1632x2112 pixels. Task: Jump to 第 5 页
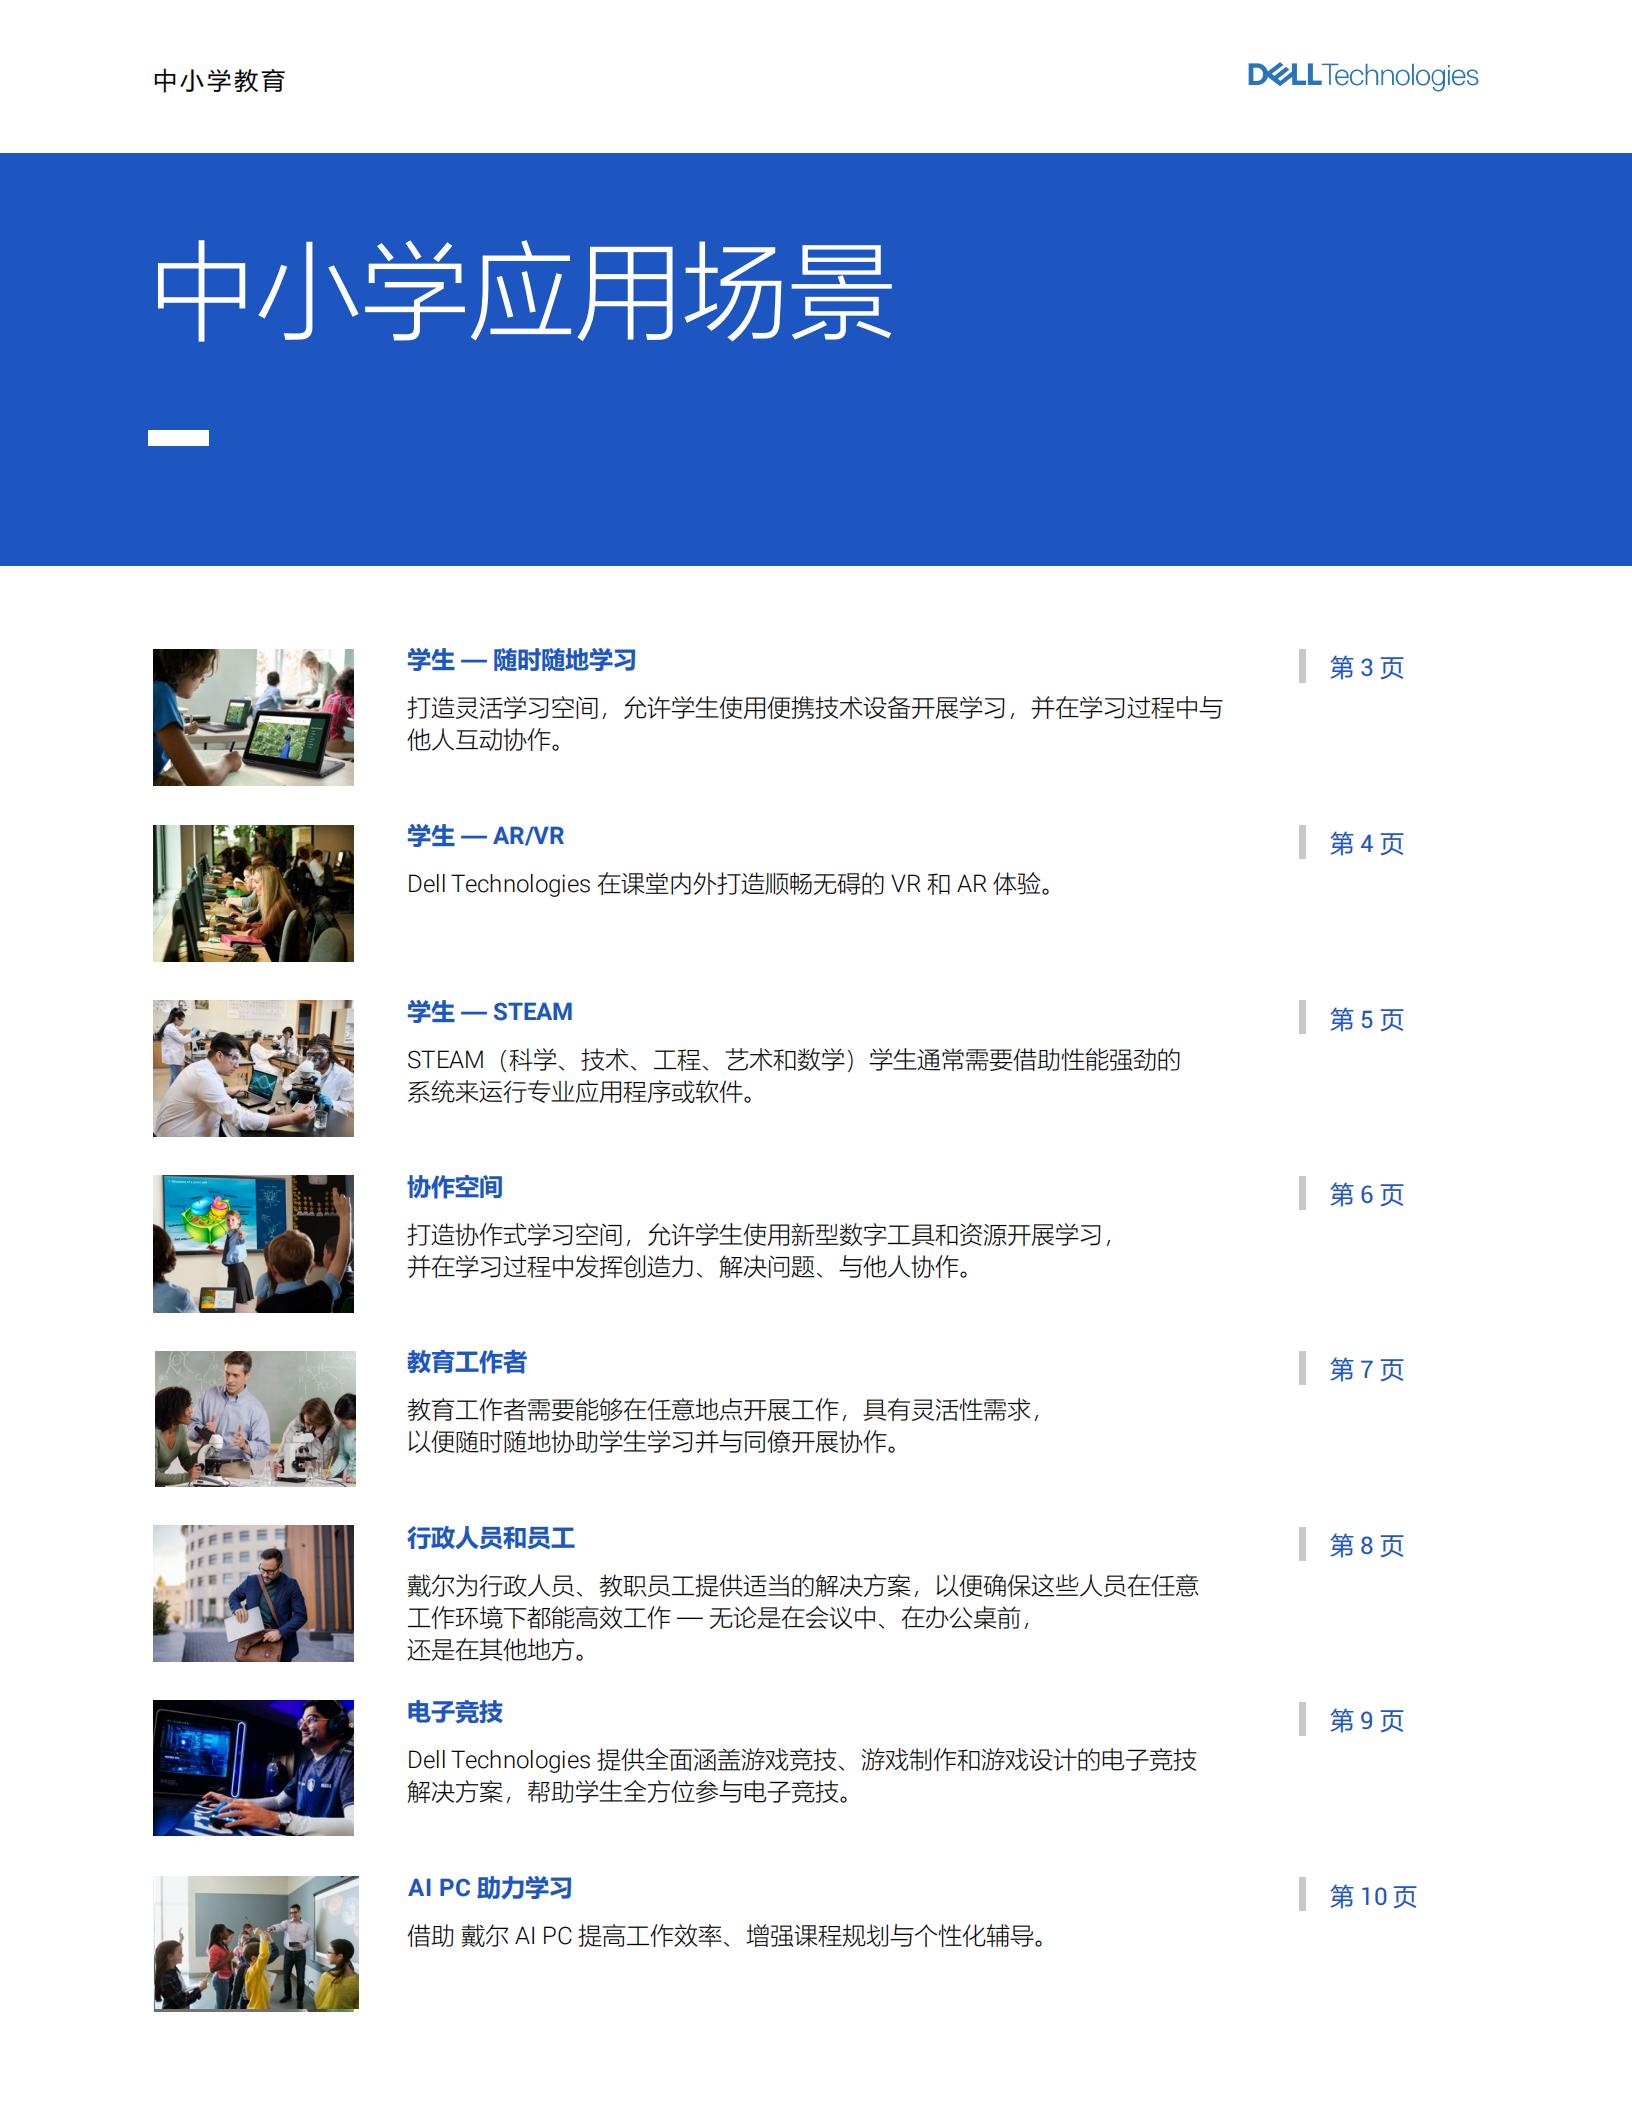1366,1019
